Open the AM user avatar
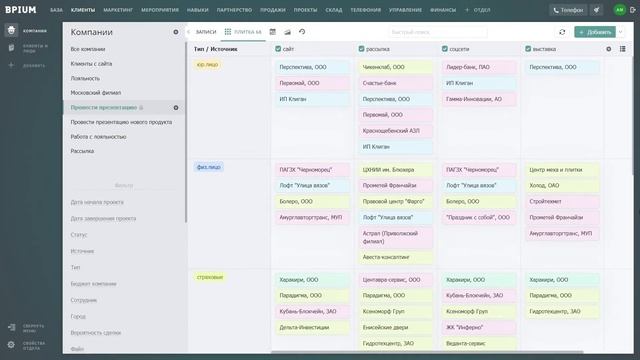The width and height of the screenshot is (640, 360). tap(620, 10)
